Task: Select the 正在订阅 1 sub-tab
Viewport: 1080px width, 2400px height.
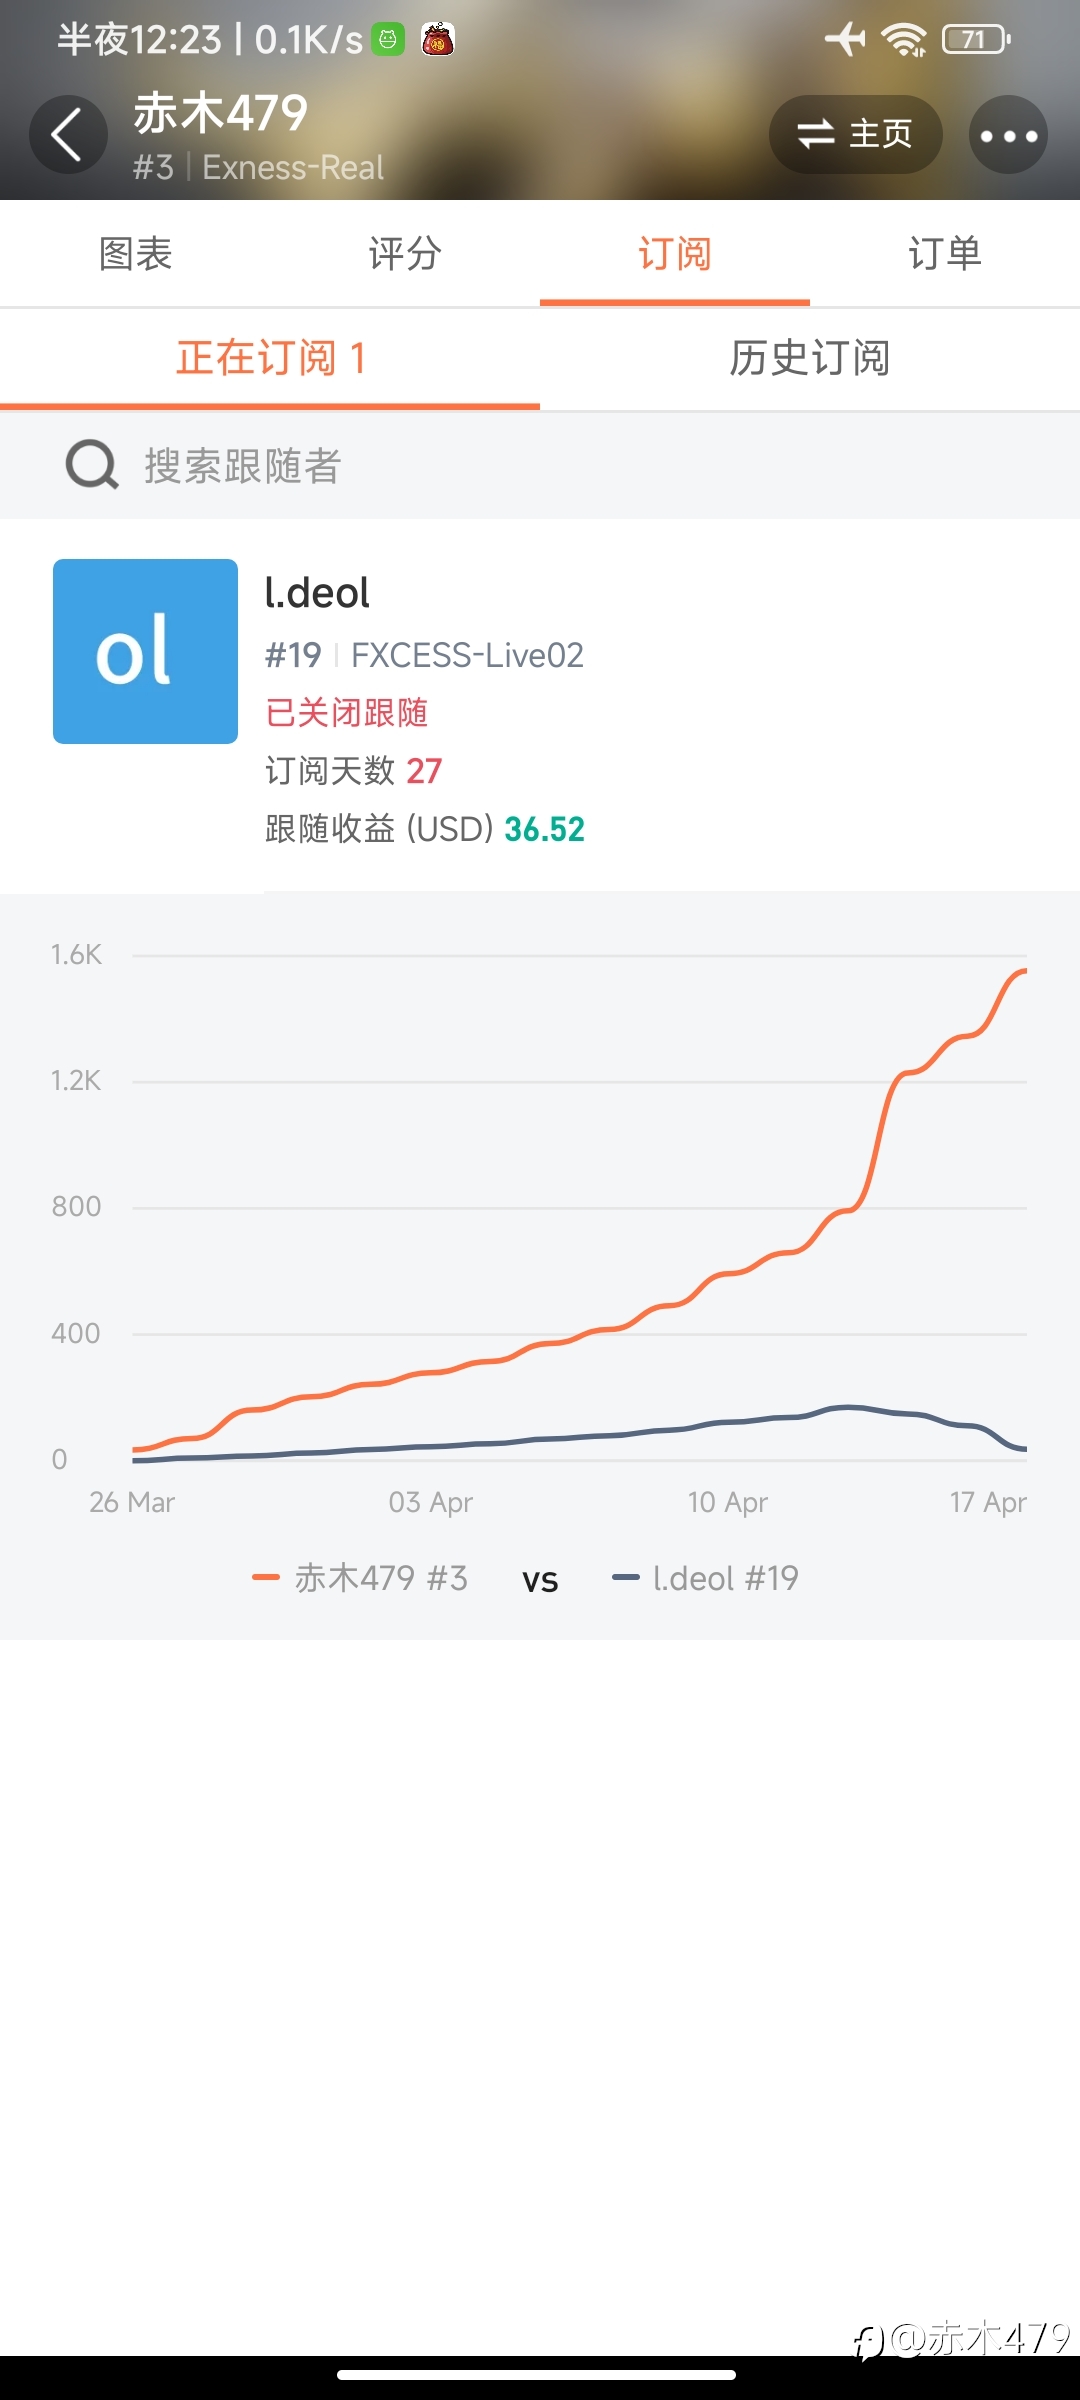Action: 270,358
